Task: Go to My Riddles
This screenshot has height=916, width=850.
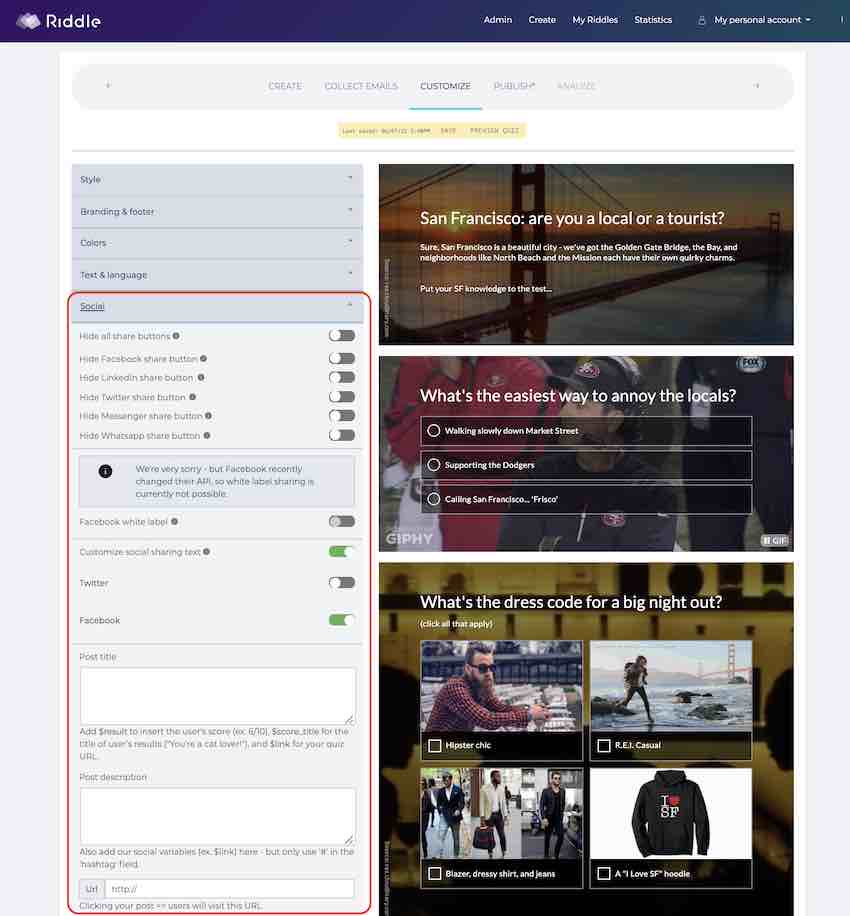Action: click(595, 20)
